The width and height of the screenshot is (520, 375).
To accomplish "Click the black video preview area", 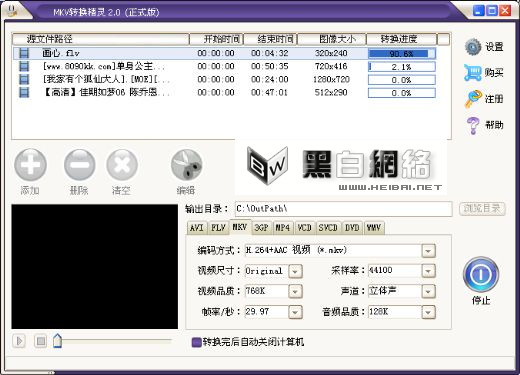I will (x=95, y=267).
